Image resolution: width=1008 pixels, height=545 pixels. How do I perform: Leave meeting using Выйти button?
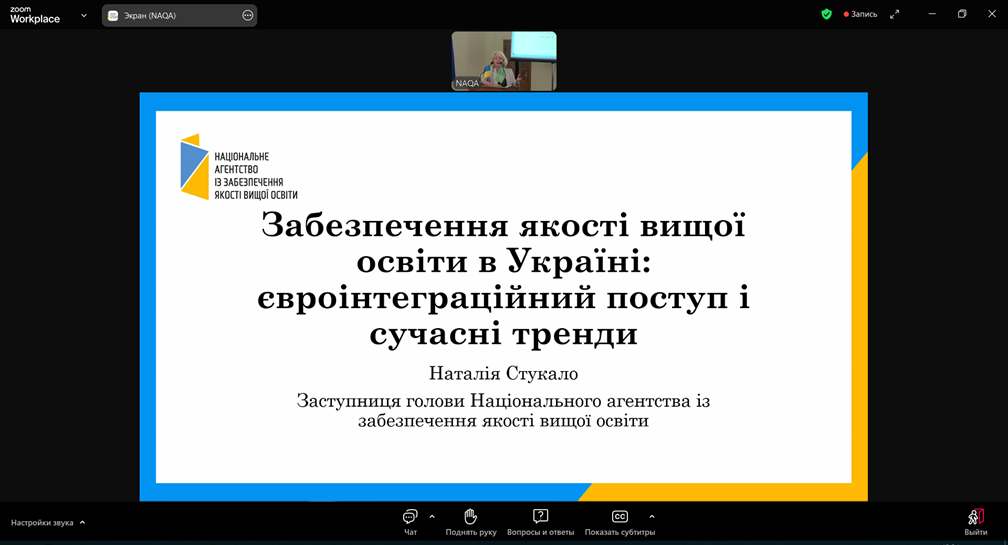(x=975, y=522)
